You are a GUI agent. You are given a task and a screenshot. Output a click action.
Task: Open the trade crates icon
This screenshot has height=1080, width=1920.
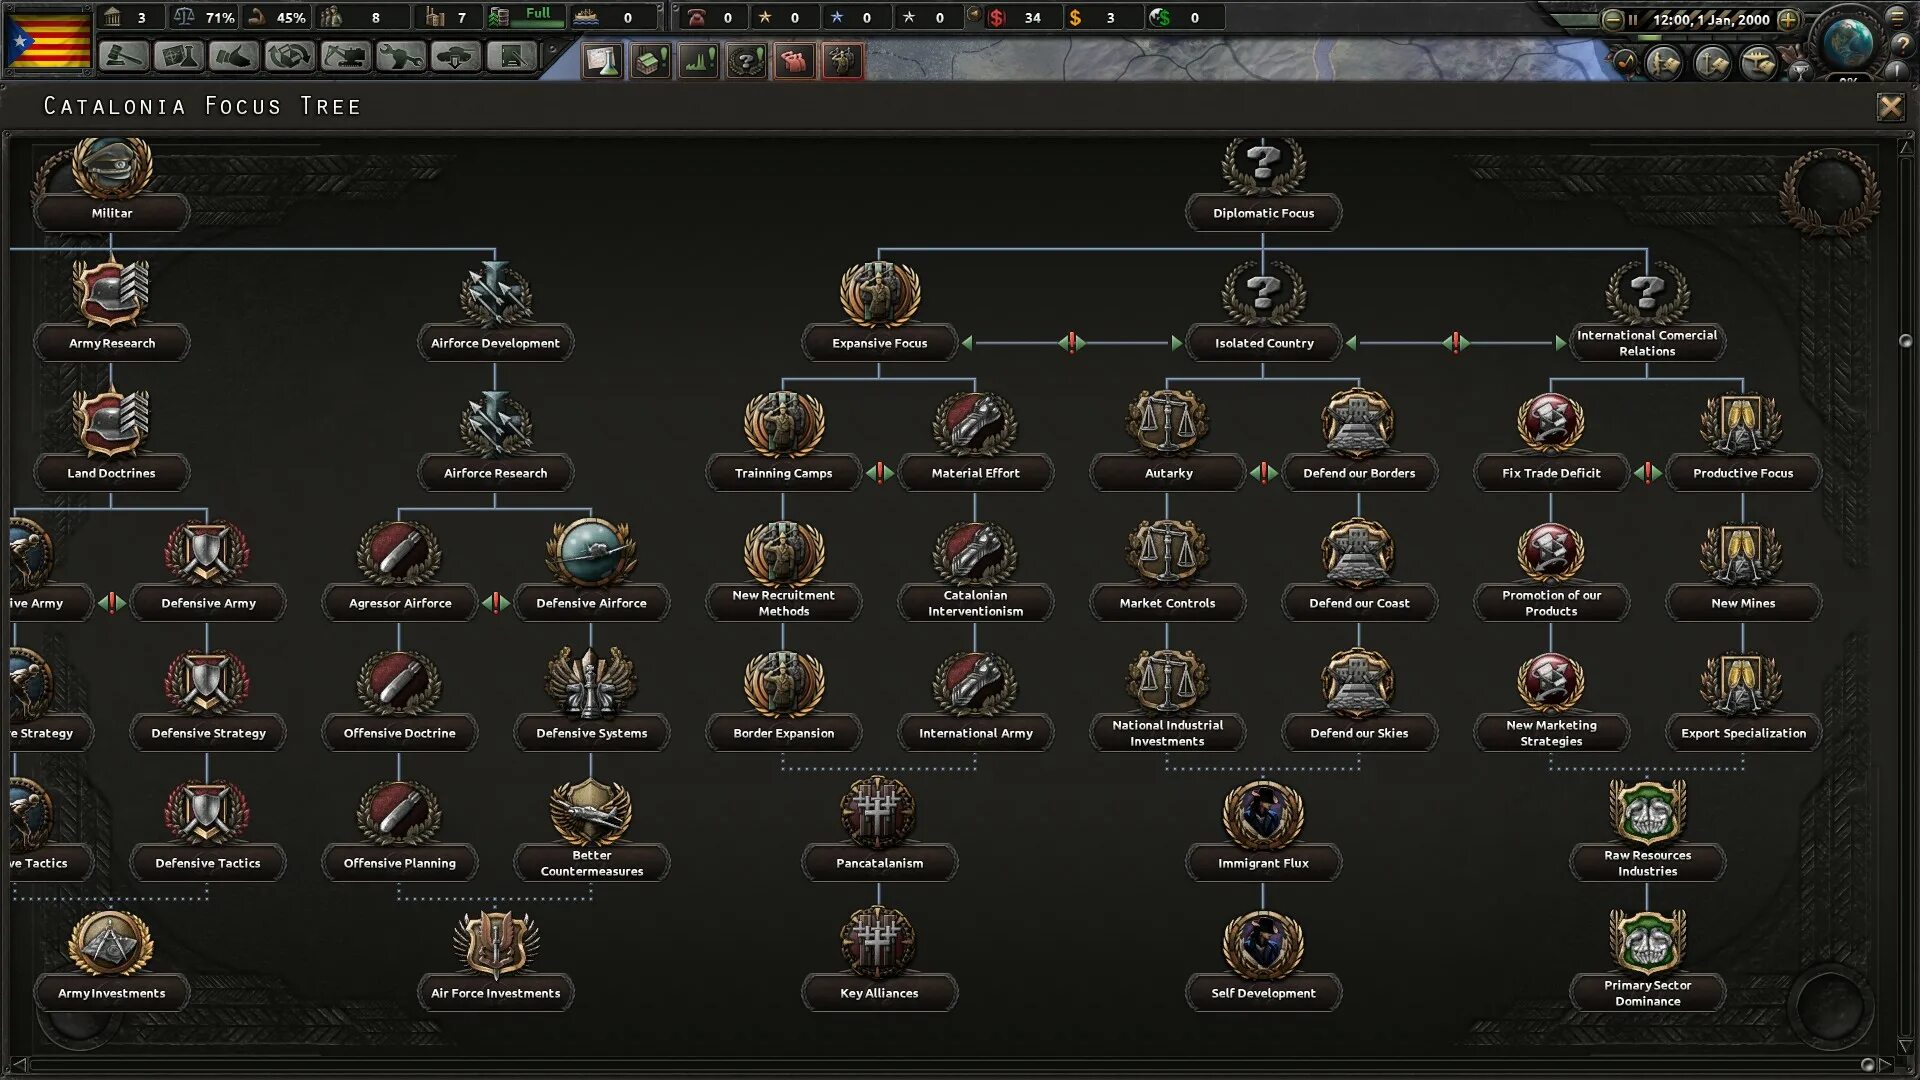(289, 57)
